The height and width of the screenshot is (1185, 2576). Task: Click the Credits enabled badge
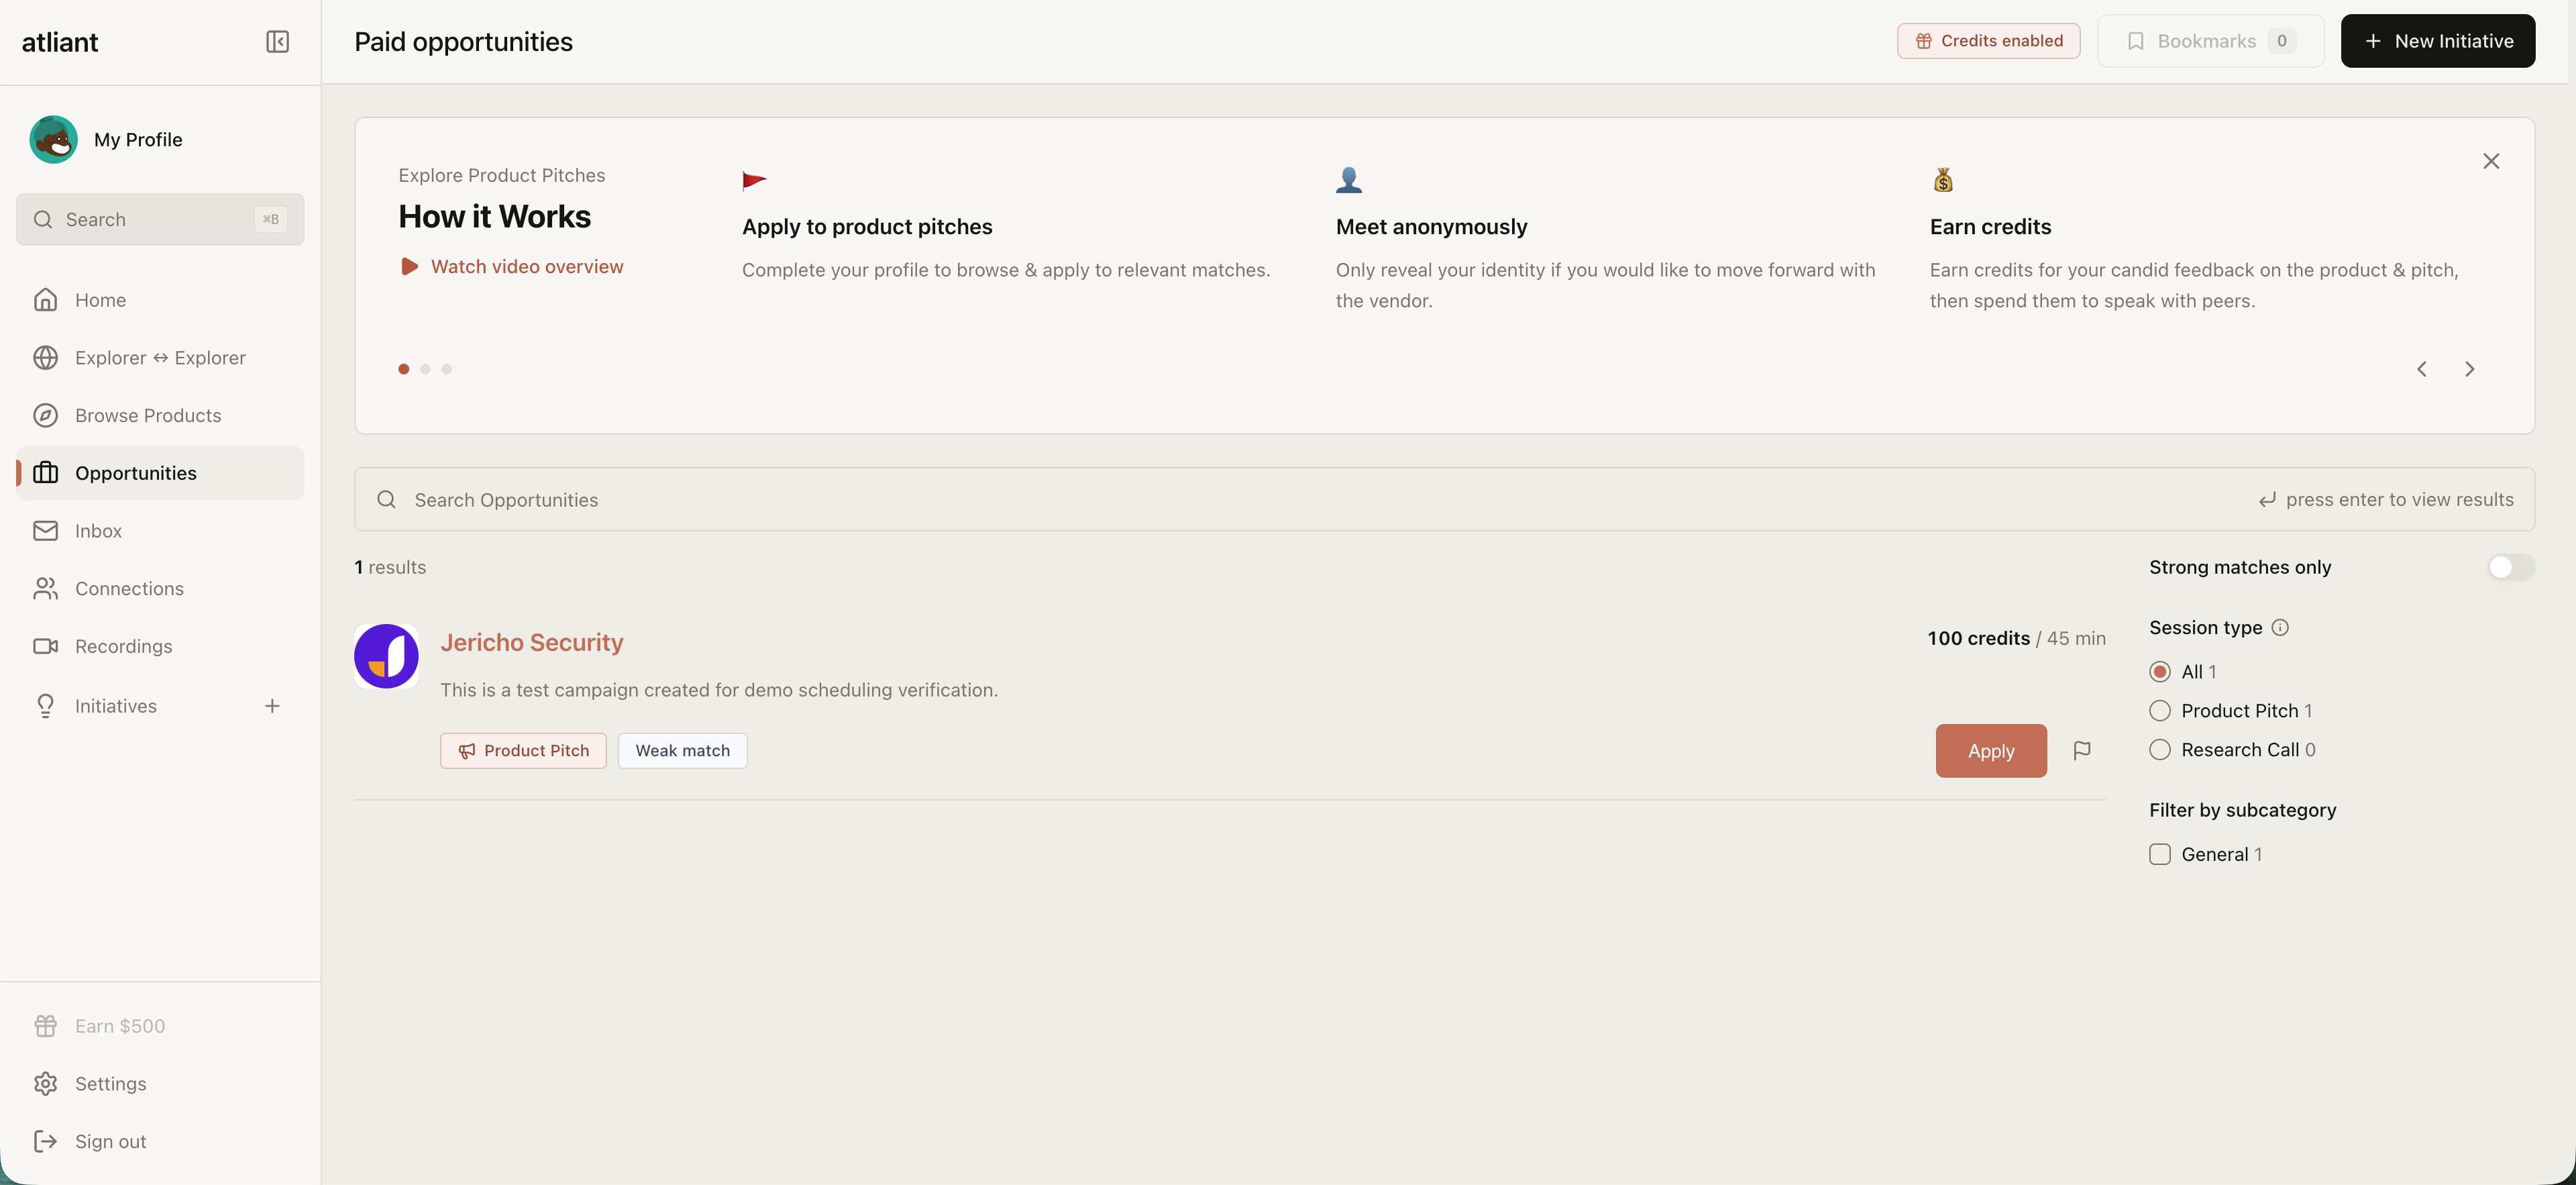[1988, 41]
